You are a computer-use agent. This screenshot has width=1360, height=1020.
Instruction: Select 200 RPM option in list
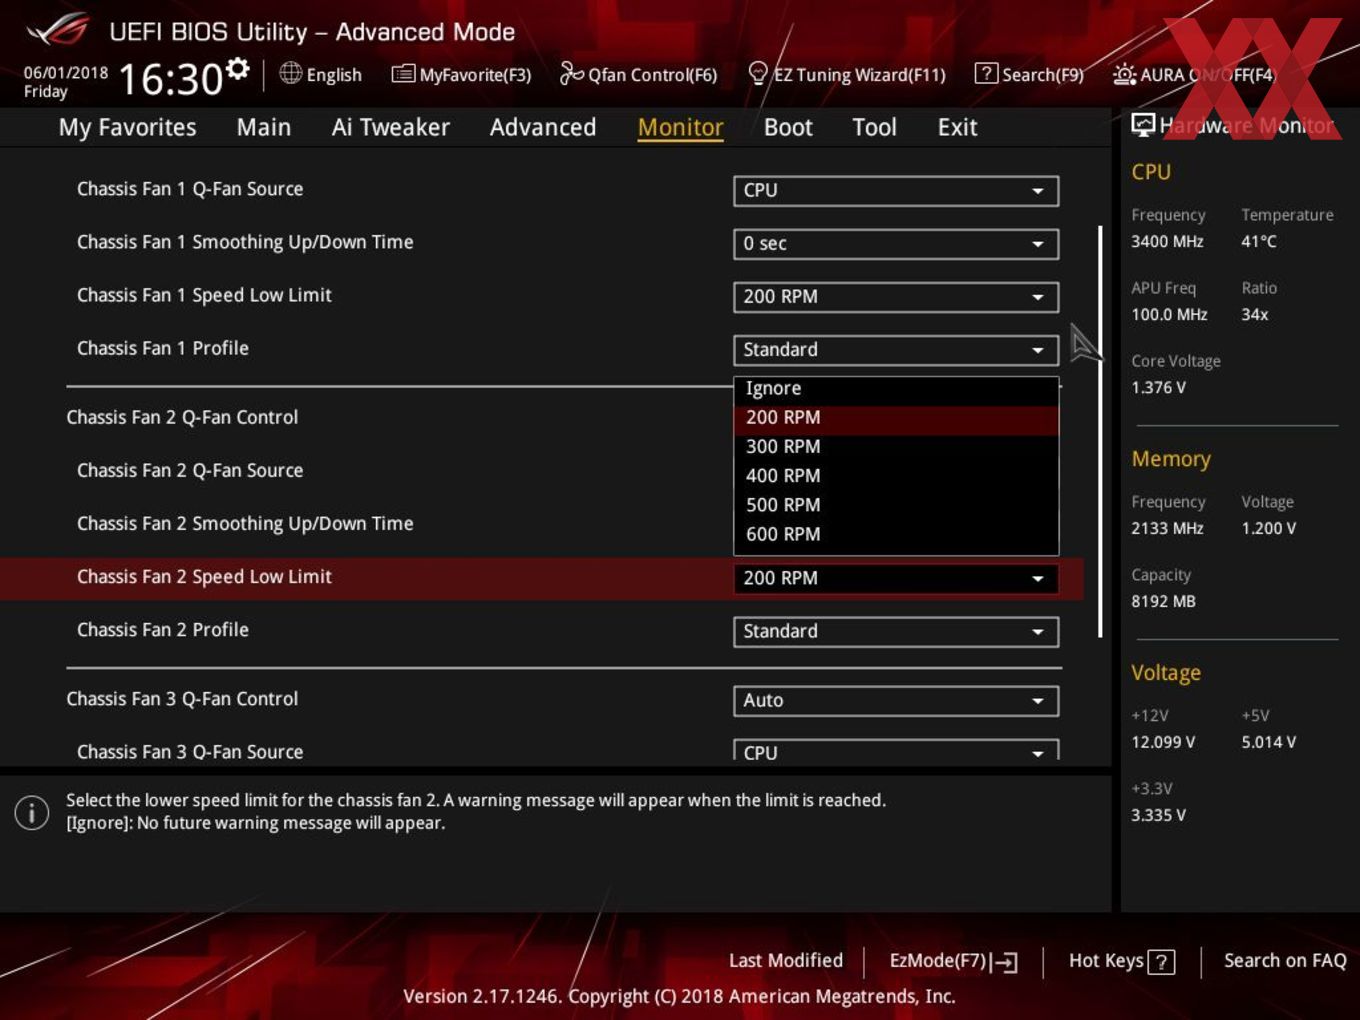896,418
